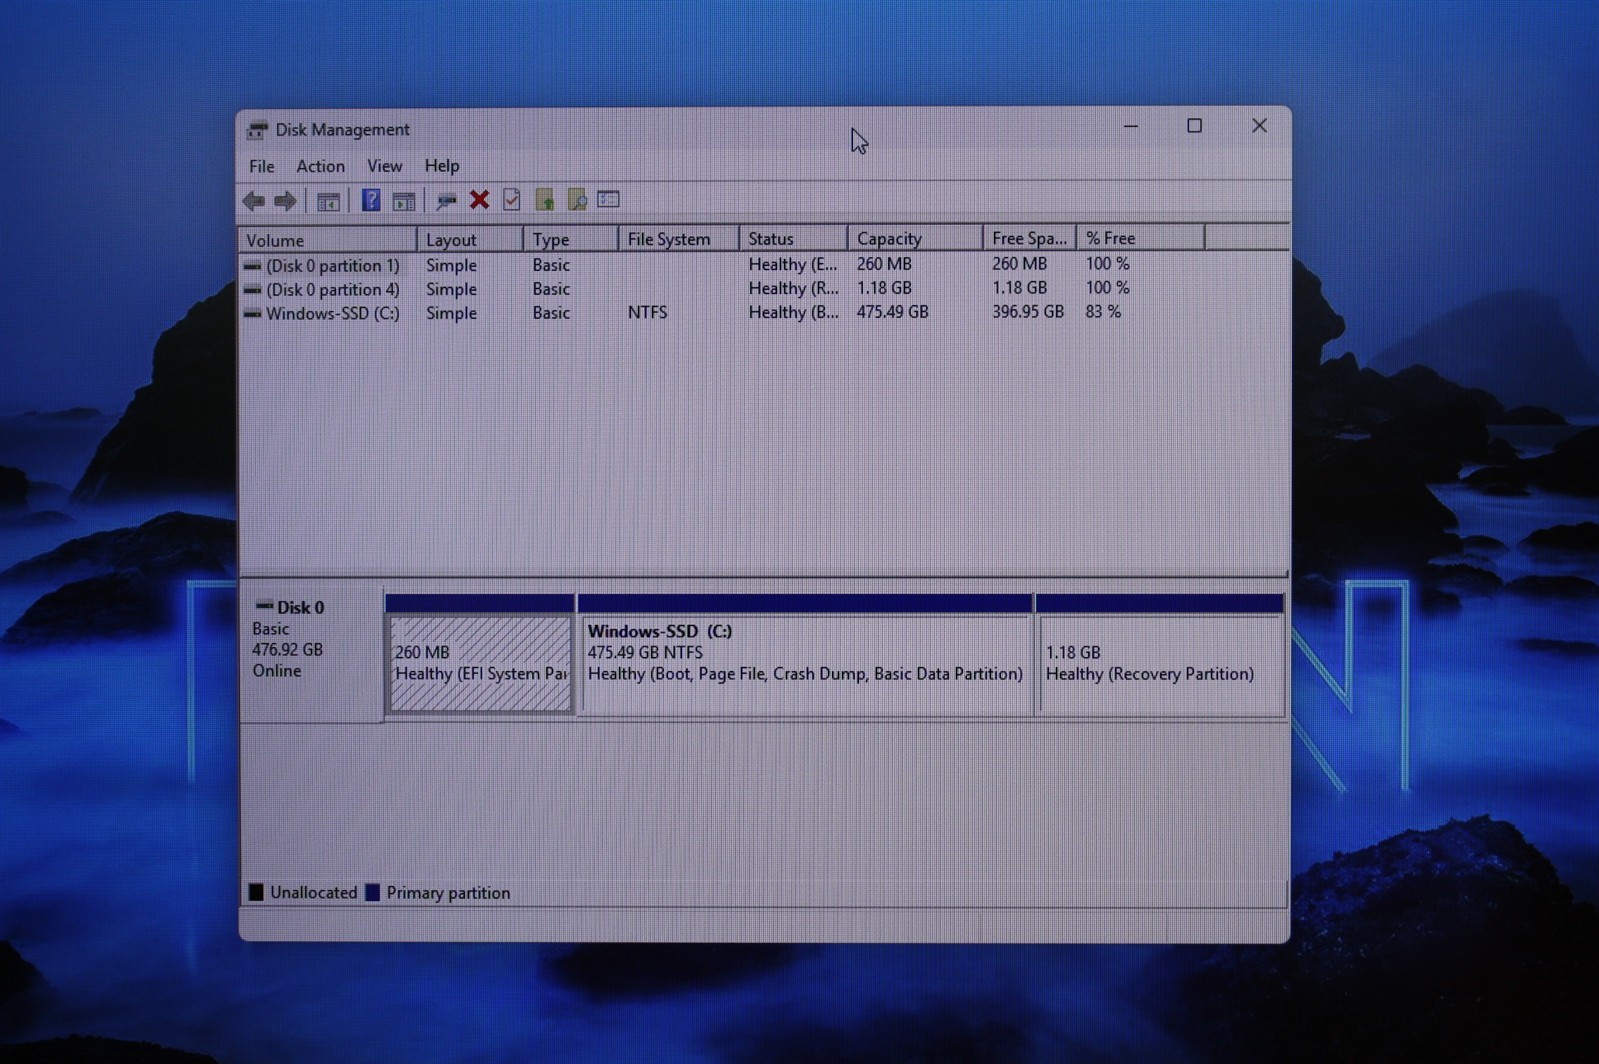Sort by the Free Space column header

pos(1029,238)
